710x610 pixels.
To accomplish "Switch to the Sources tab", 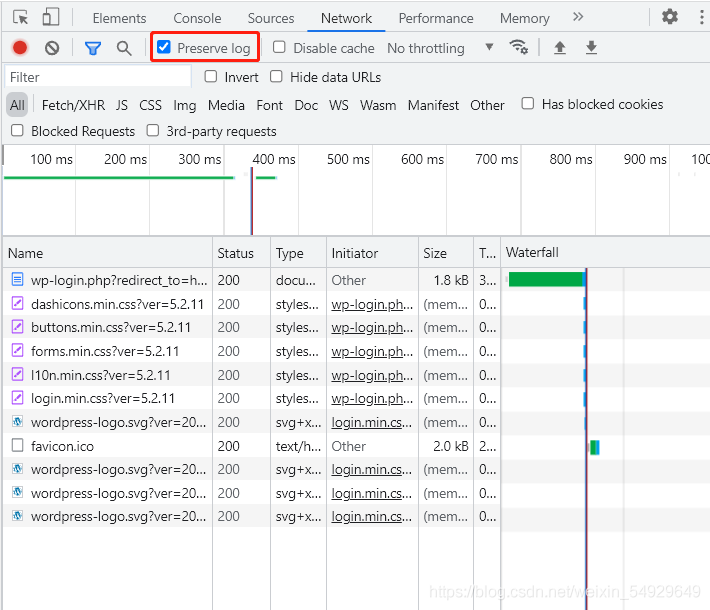I will click(270, 18).
